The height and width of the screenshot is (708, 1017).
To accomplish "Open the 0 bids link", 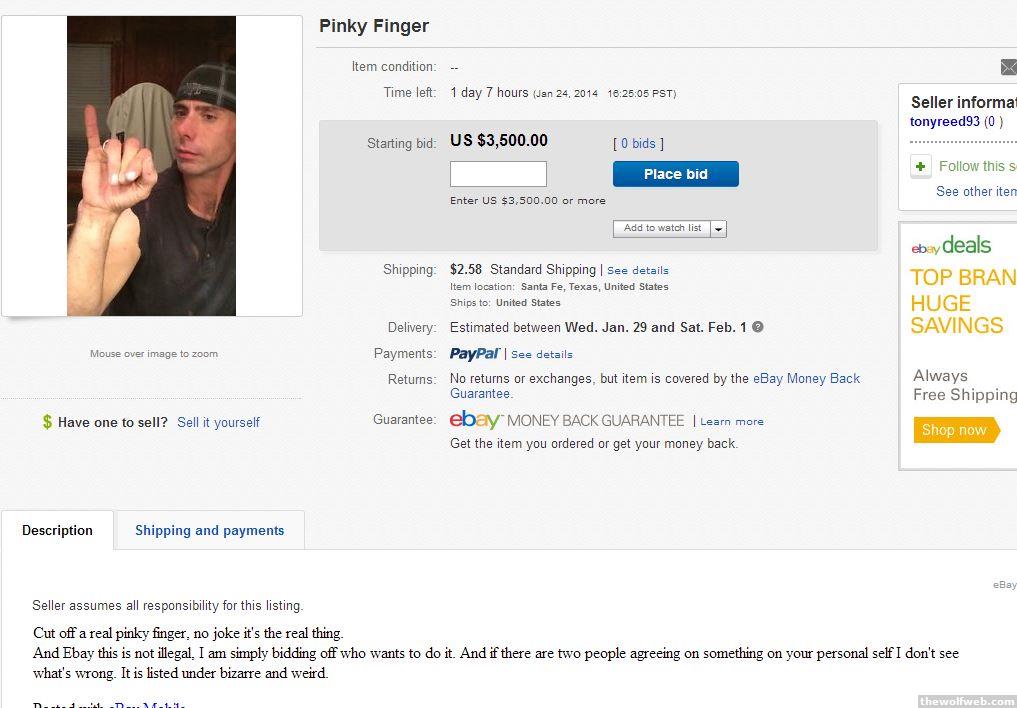I will (637, 144).
